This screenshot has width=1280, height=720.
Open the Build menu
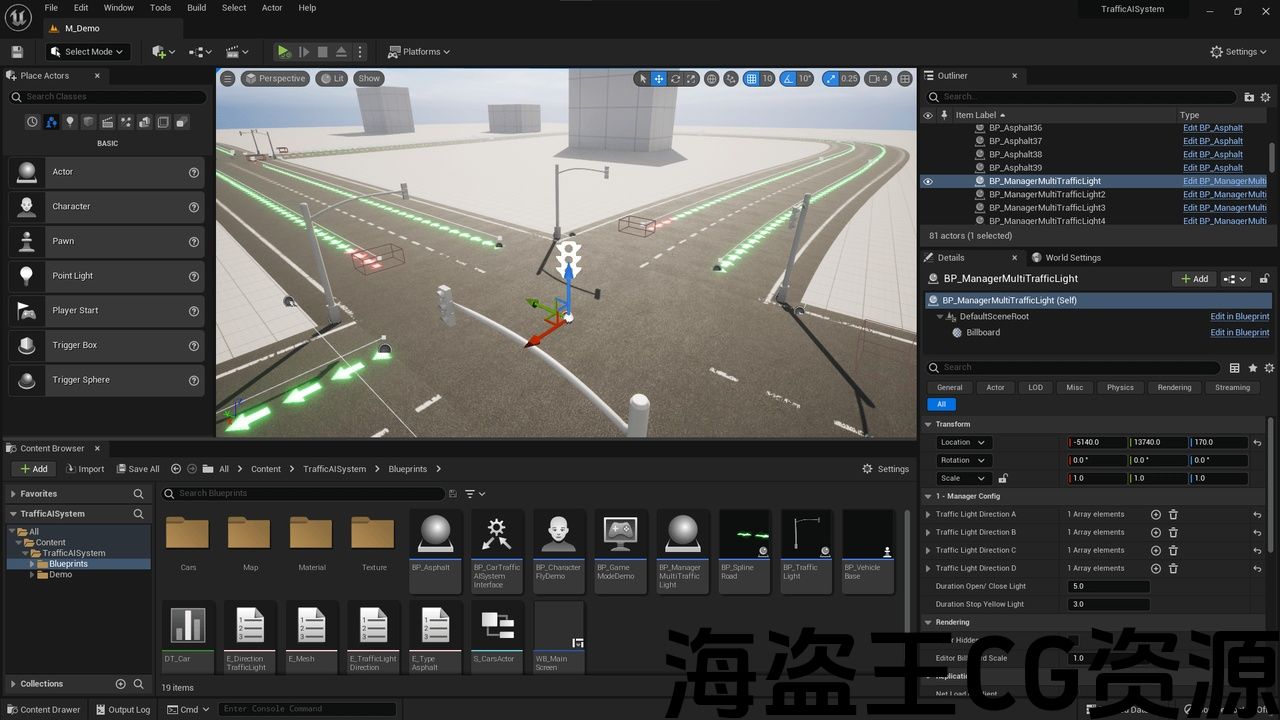click(x=196, y=8)
